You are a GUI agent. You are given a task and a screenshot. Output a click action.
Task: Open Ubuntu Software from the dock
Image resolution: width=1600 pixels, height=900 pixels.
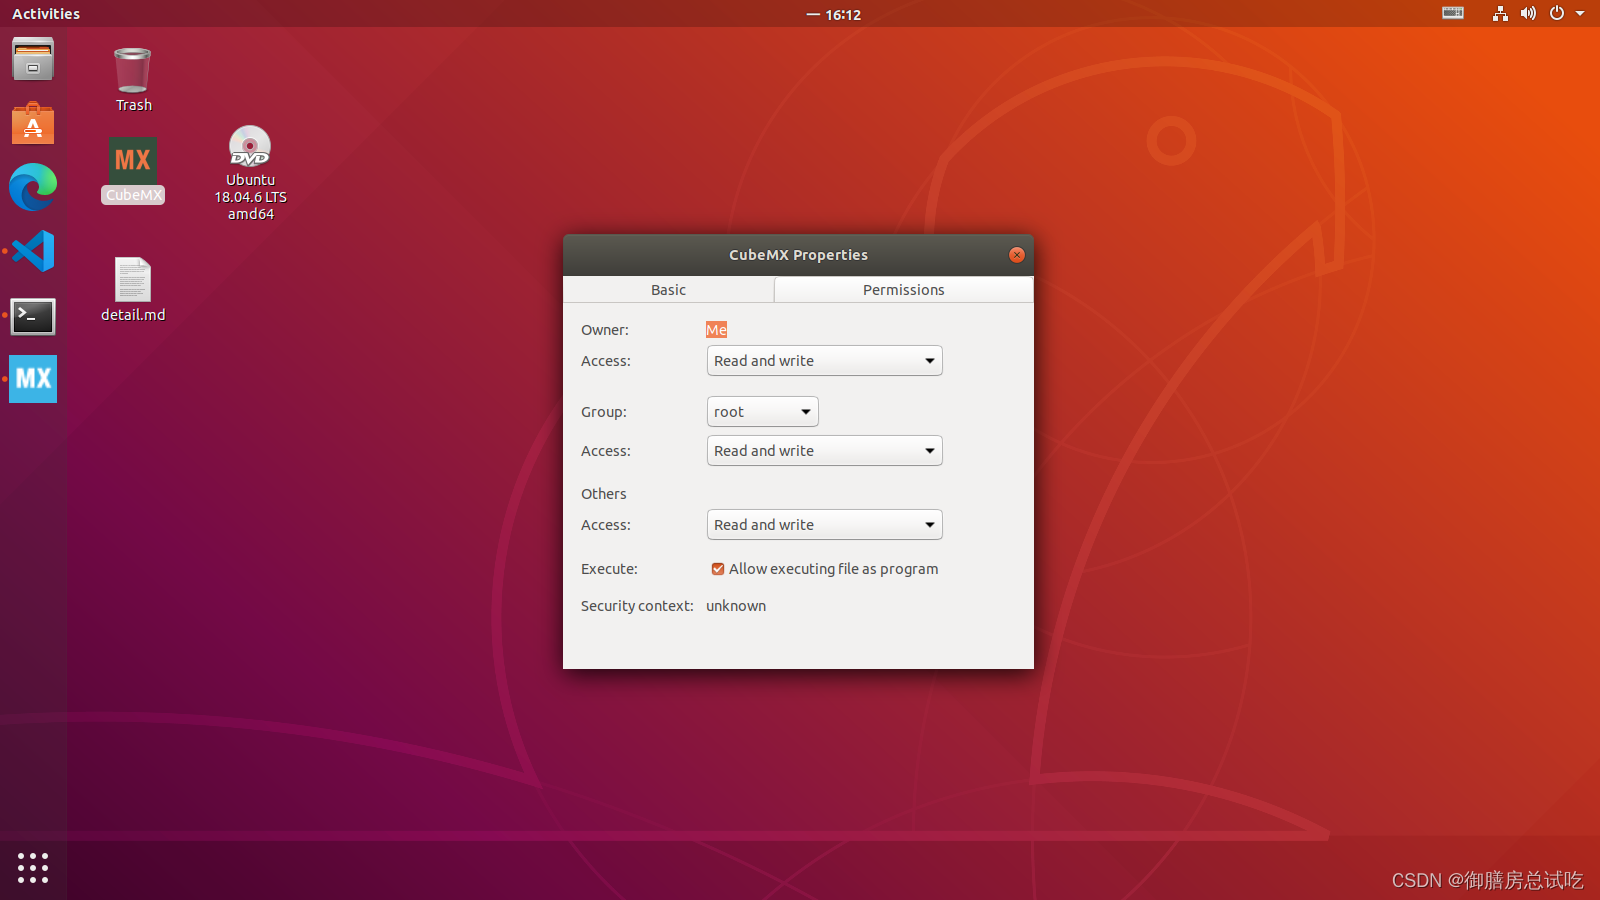pos(33,123)
